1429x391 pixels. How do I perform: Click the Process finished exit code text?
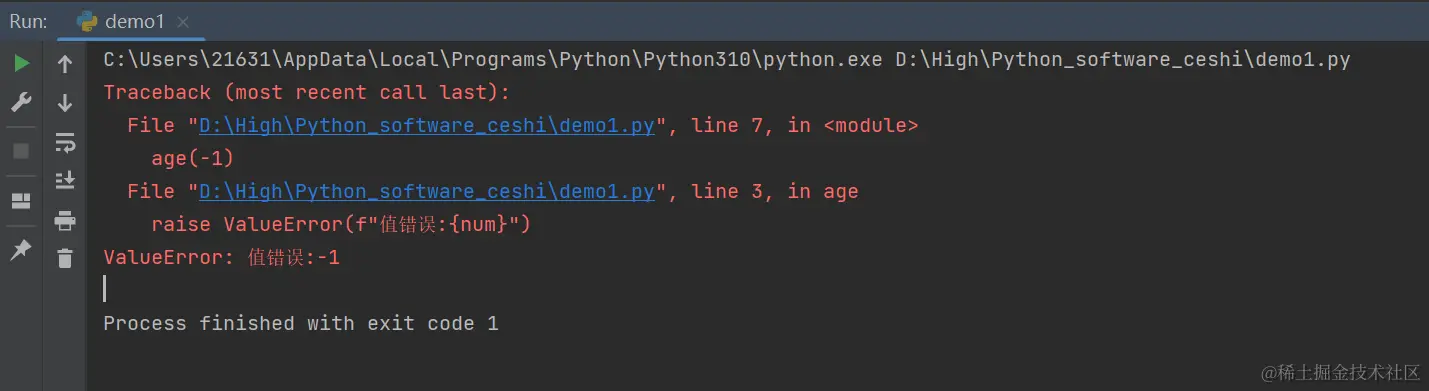[x=300, y=323]
